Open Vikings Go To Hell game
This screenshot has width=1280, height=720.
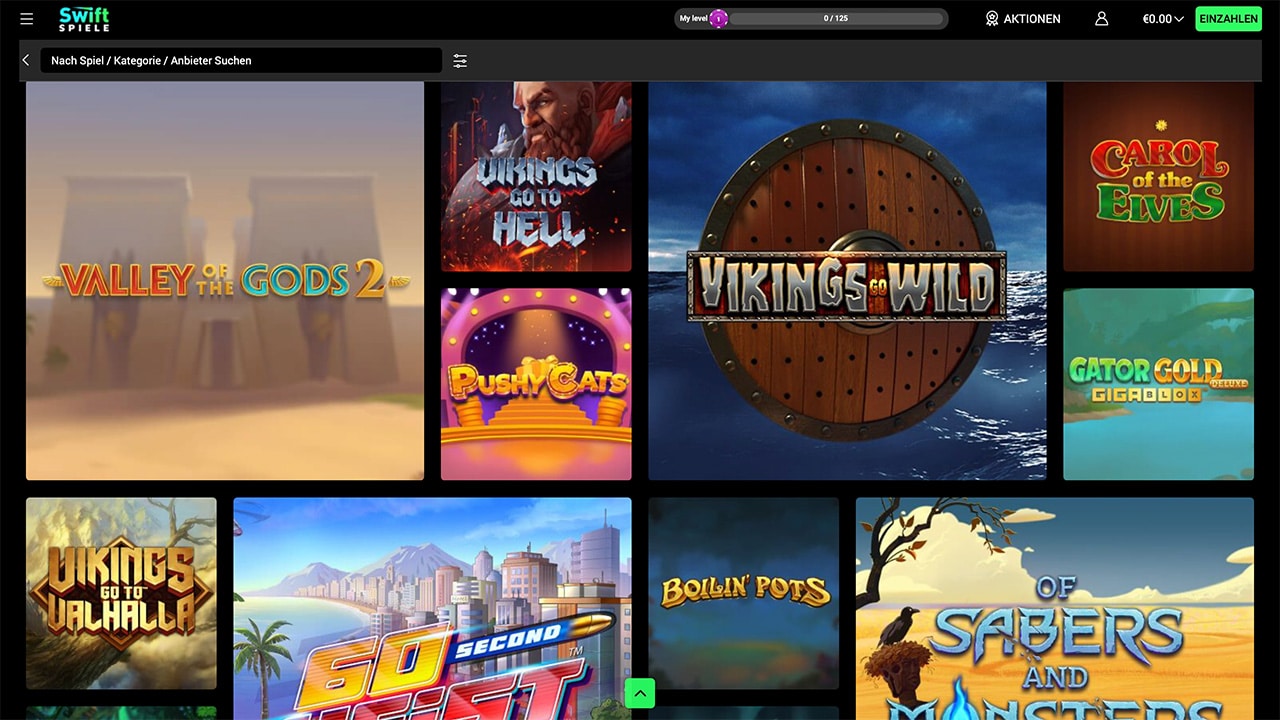pyautogui.click(x=536, y=177)
